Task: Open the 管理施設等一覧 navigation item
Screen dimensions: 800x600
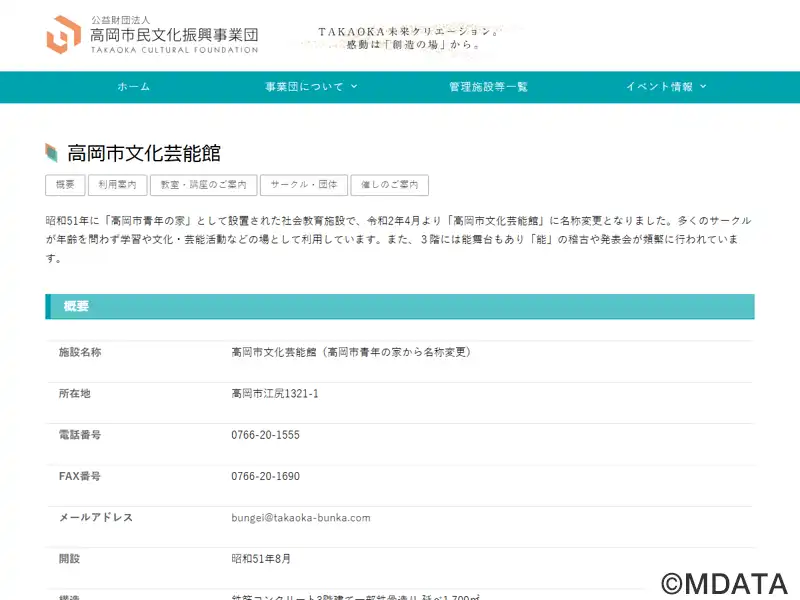Action: click(x=488, y=87)
